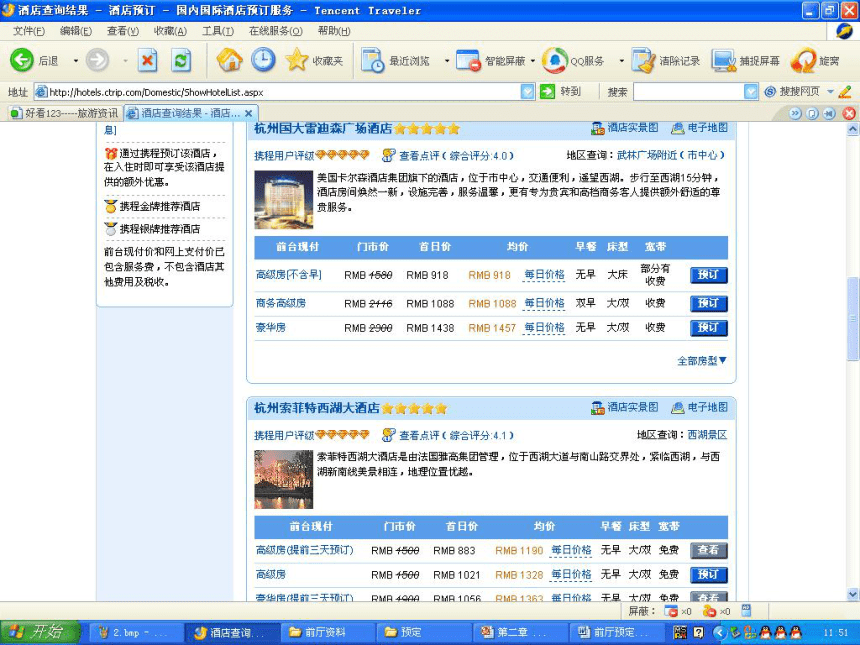
Task: Click 清除记录 clear records
Action: (x=665, y=60)
